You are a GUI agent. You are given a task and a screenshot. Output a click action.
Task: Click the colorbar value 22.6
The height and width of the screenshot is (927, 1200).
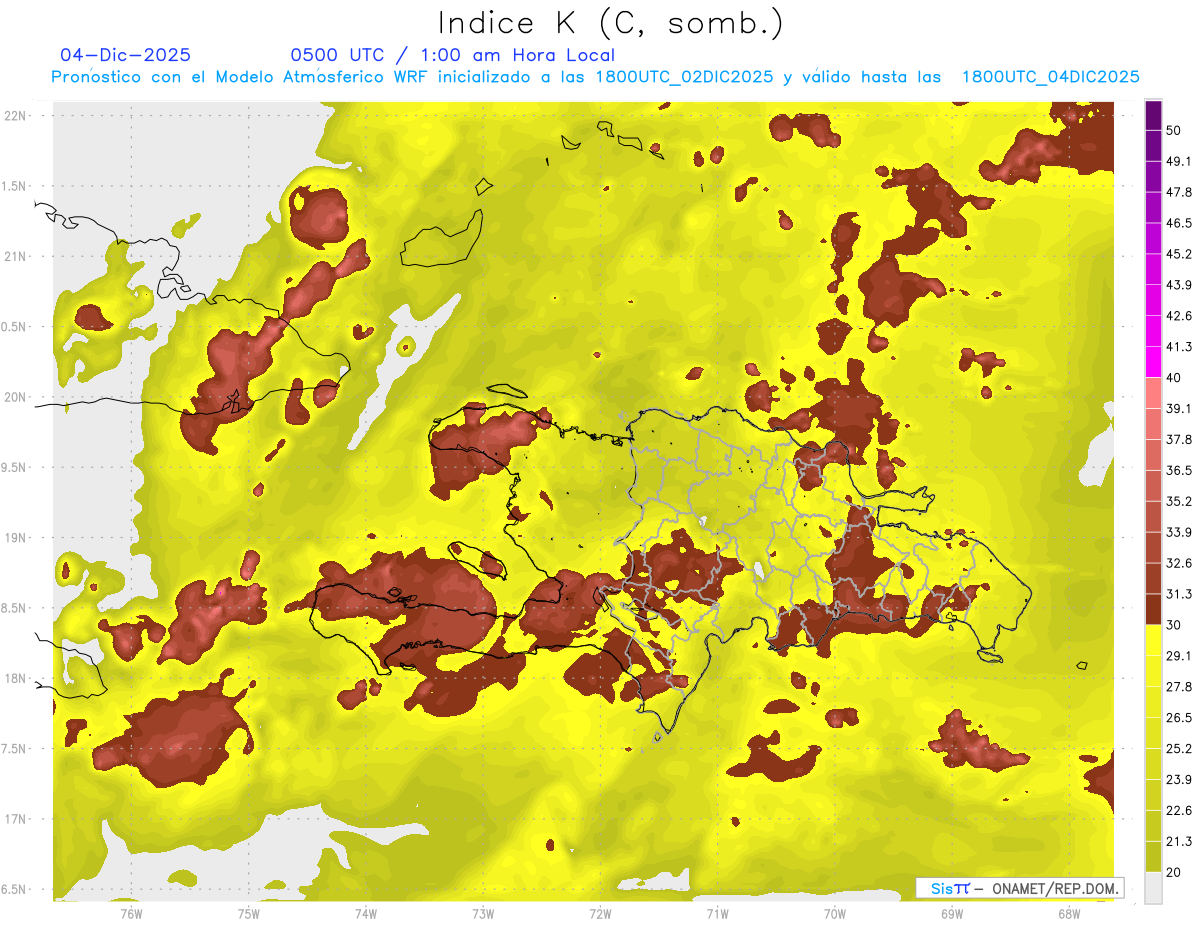pyautogui.click(x=1179, y=811)
